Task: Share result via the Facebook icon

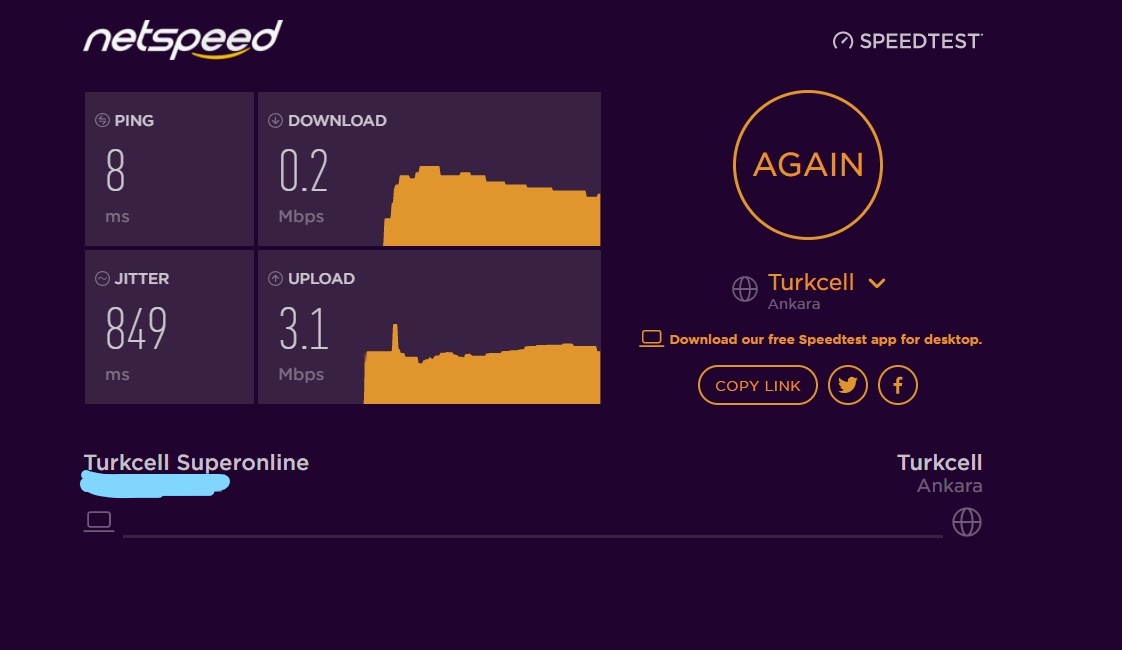Action: (898, 385)
